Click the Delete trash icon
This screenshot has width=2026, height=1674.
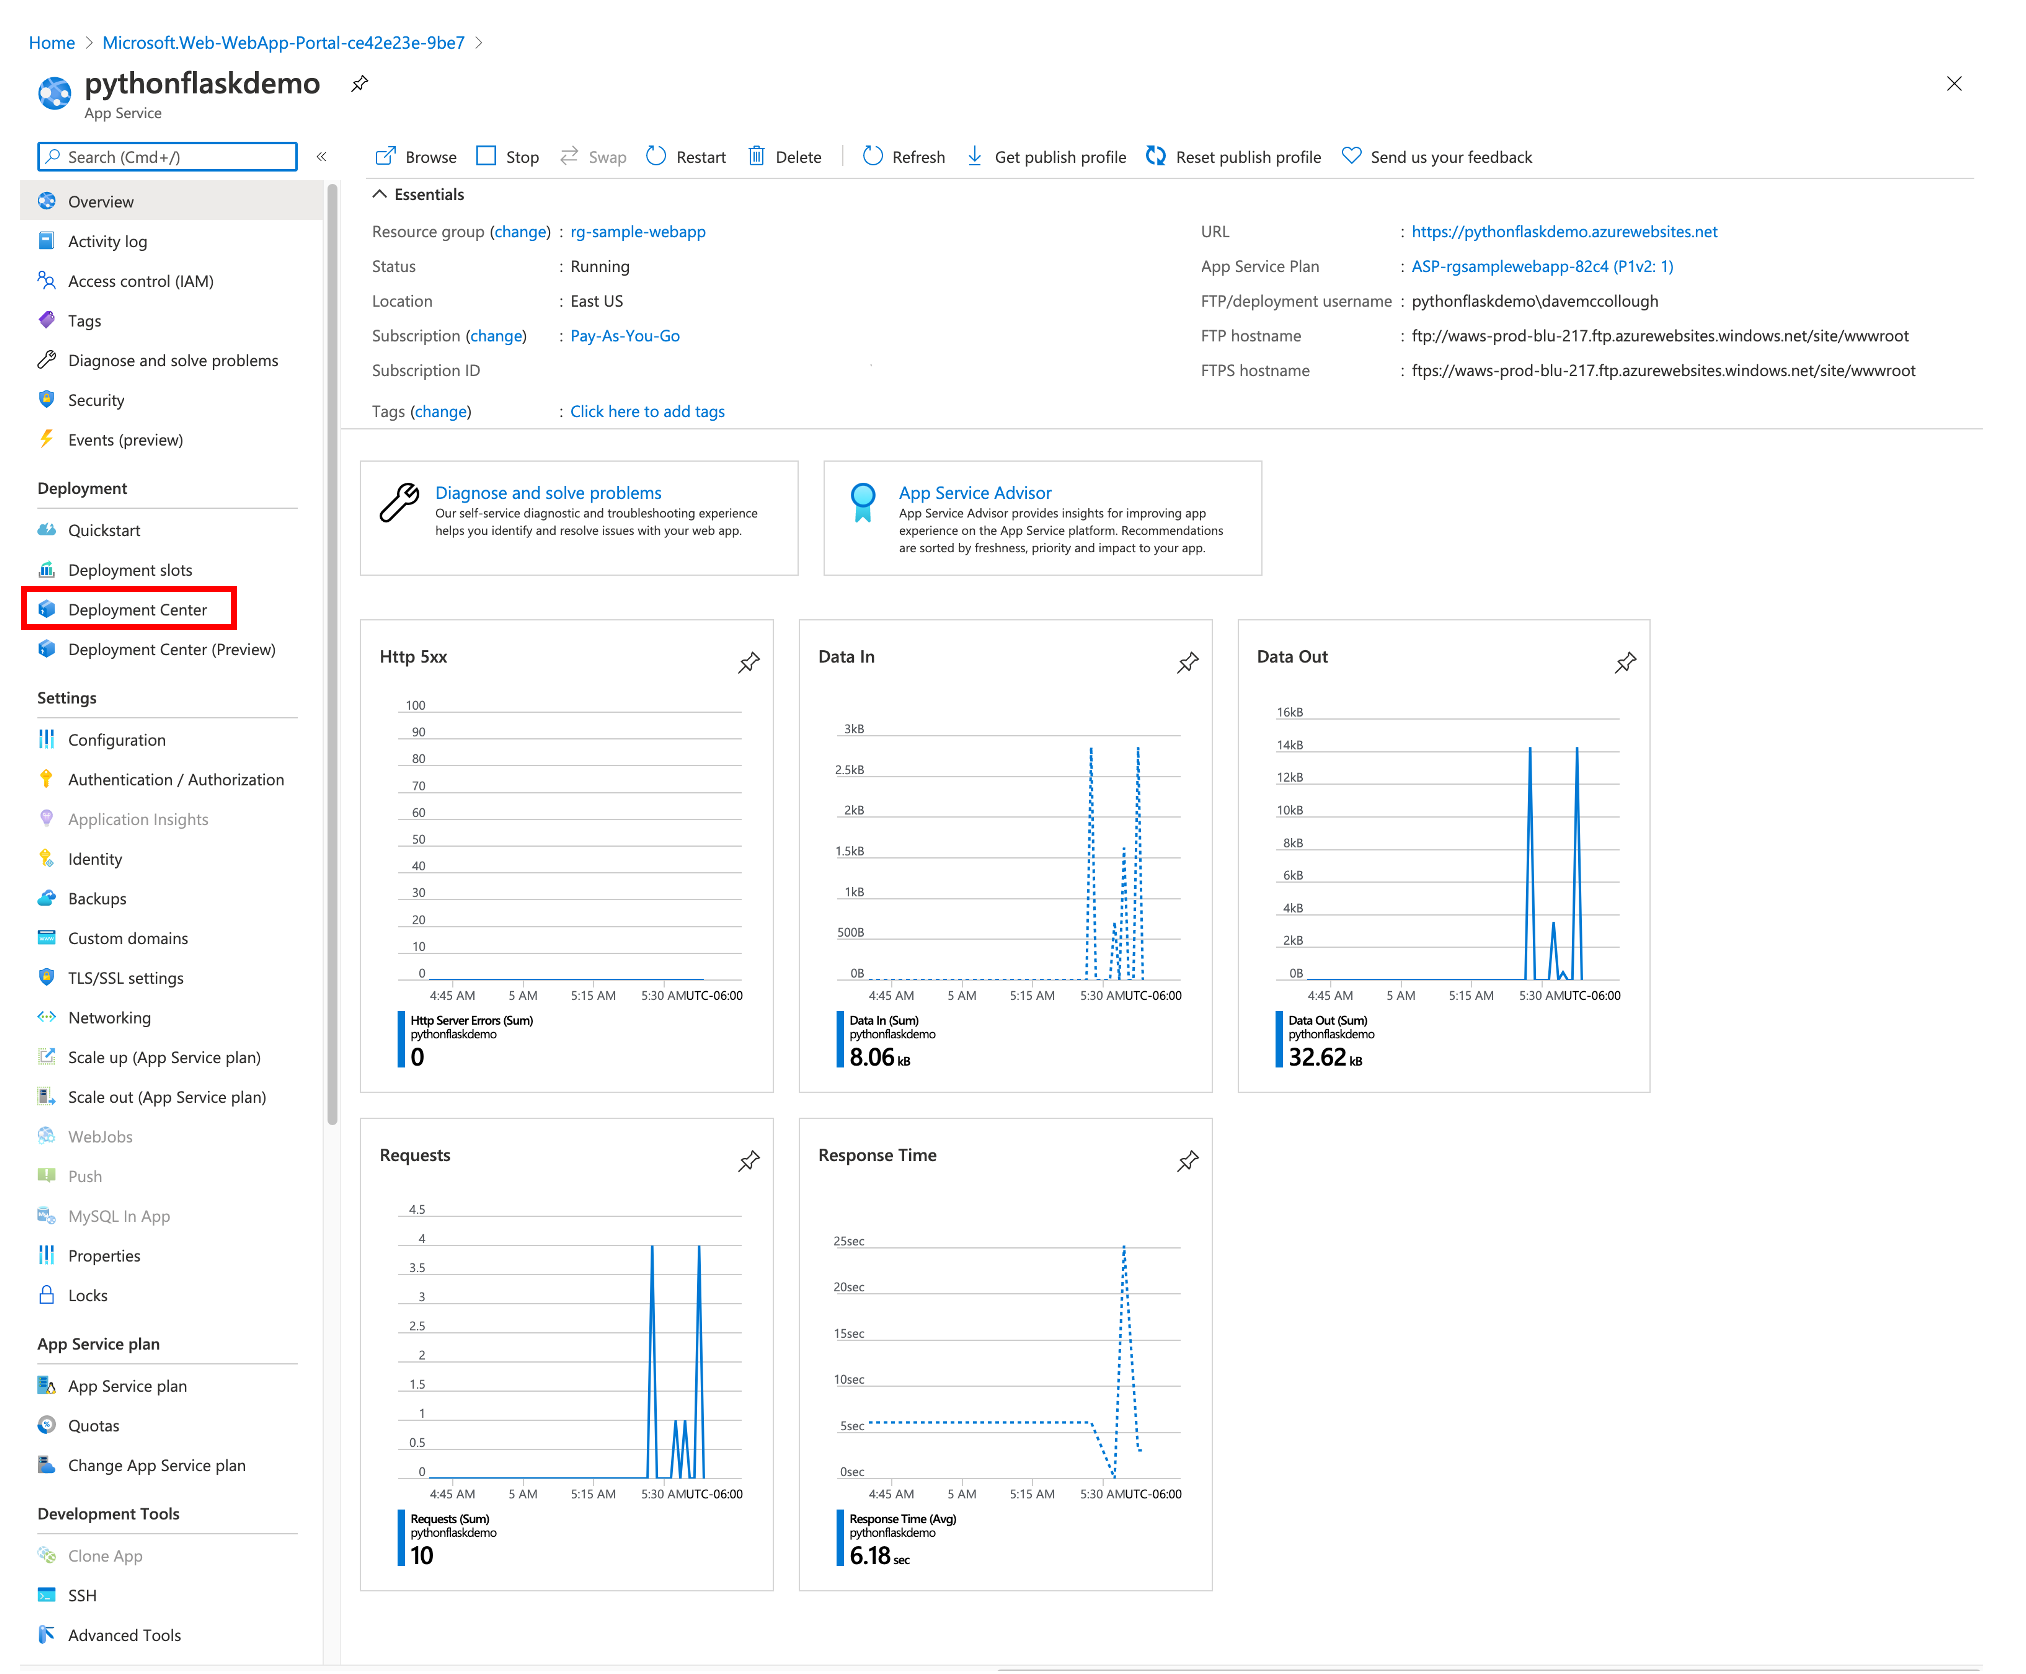pyautogui.click(x=757, y=156)
